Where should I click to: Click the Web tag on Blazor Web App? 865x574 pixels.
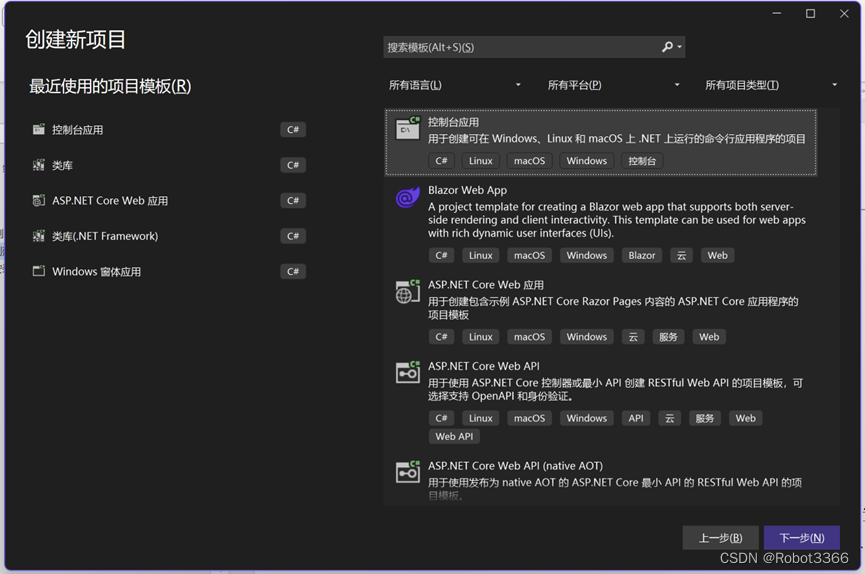point(718,256)
